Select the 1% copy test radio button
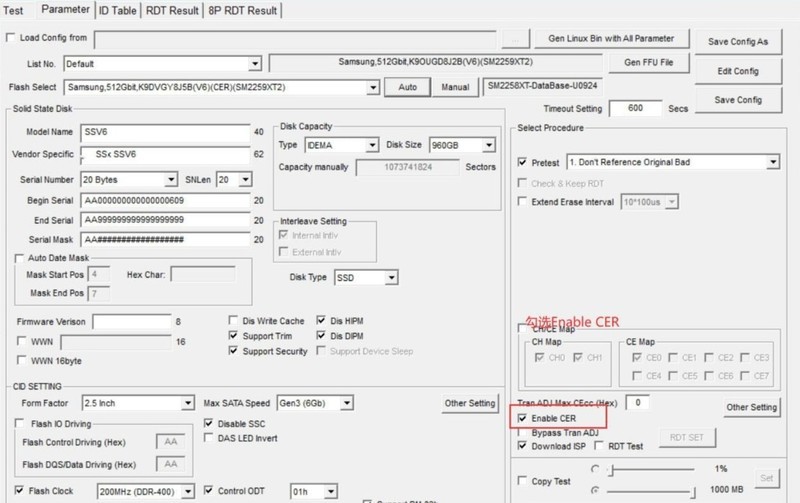The image size is (800, 503). tap(595, 469)
